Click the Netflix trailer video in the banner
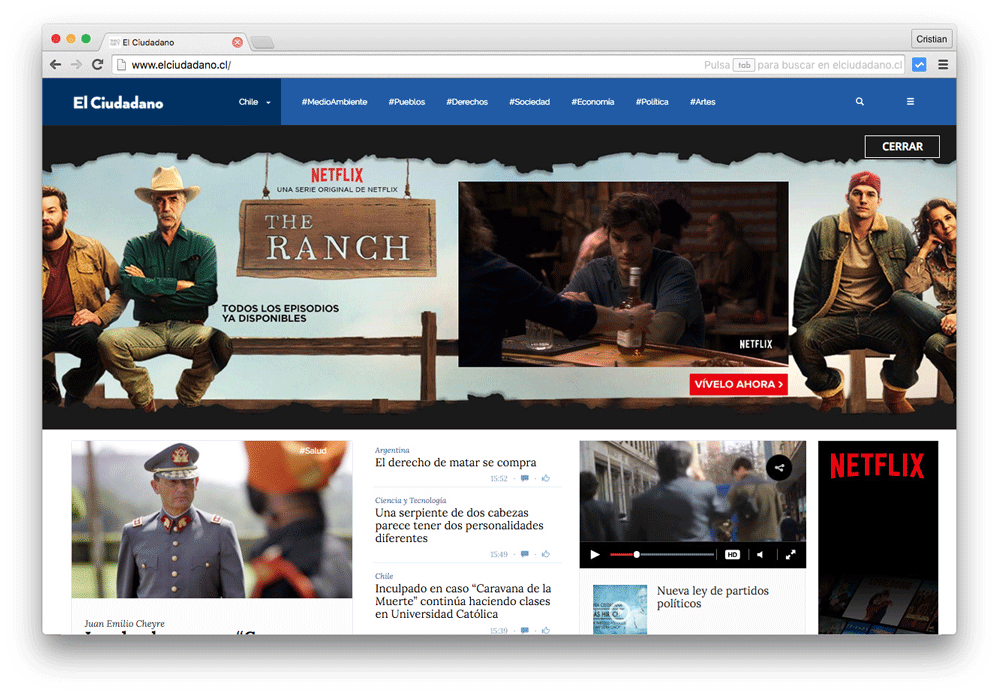 (623, 274)
